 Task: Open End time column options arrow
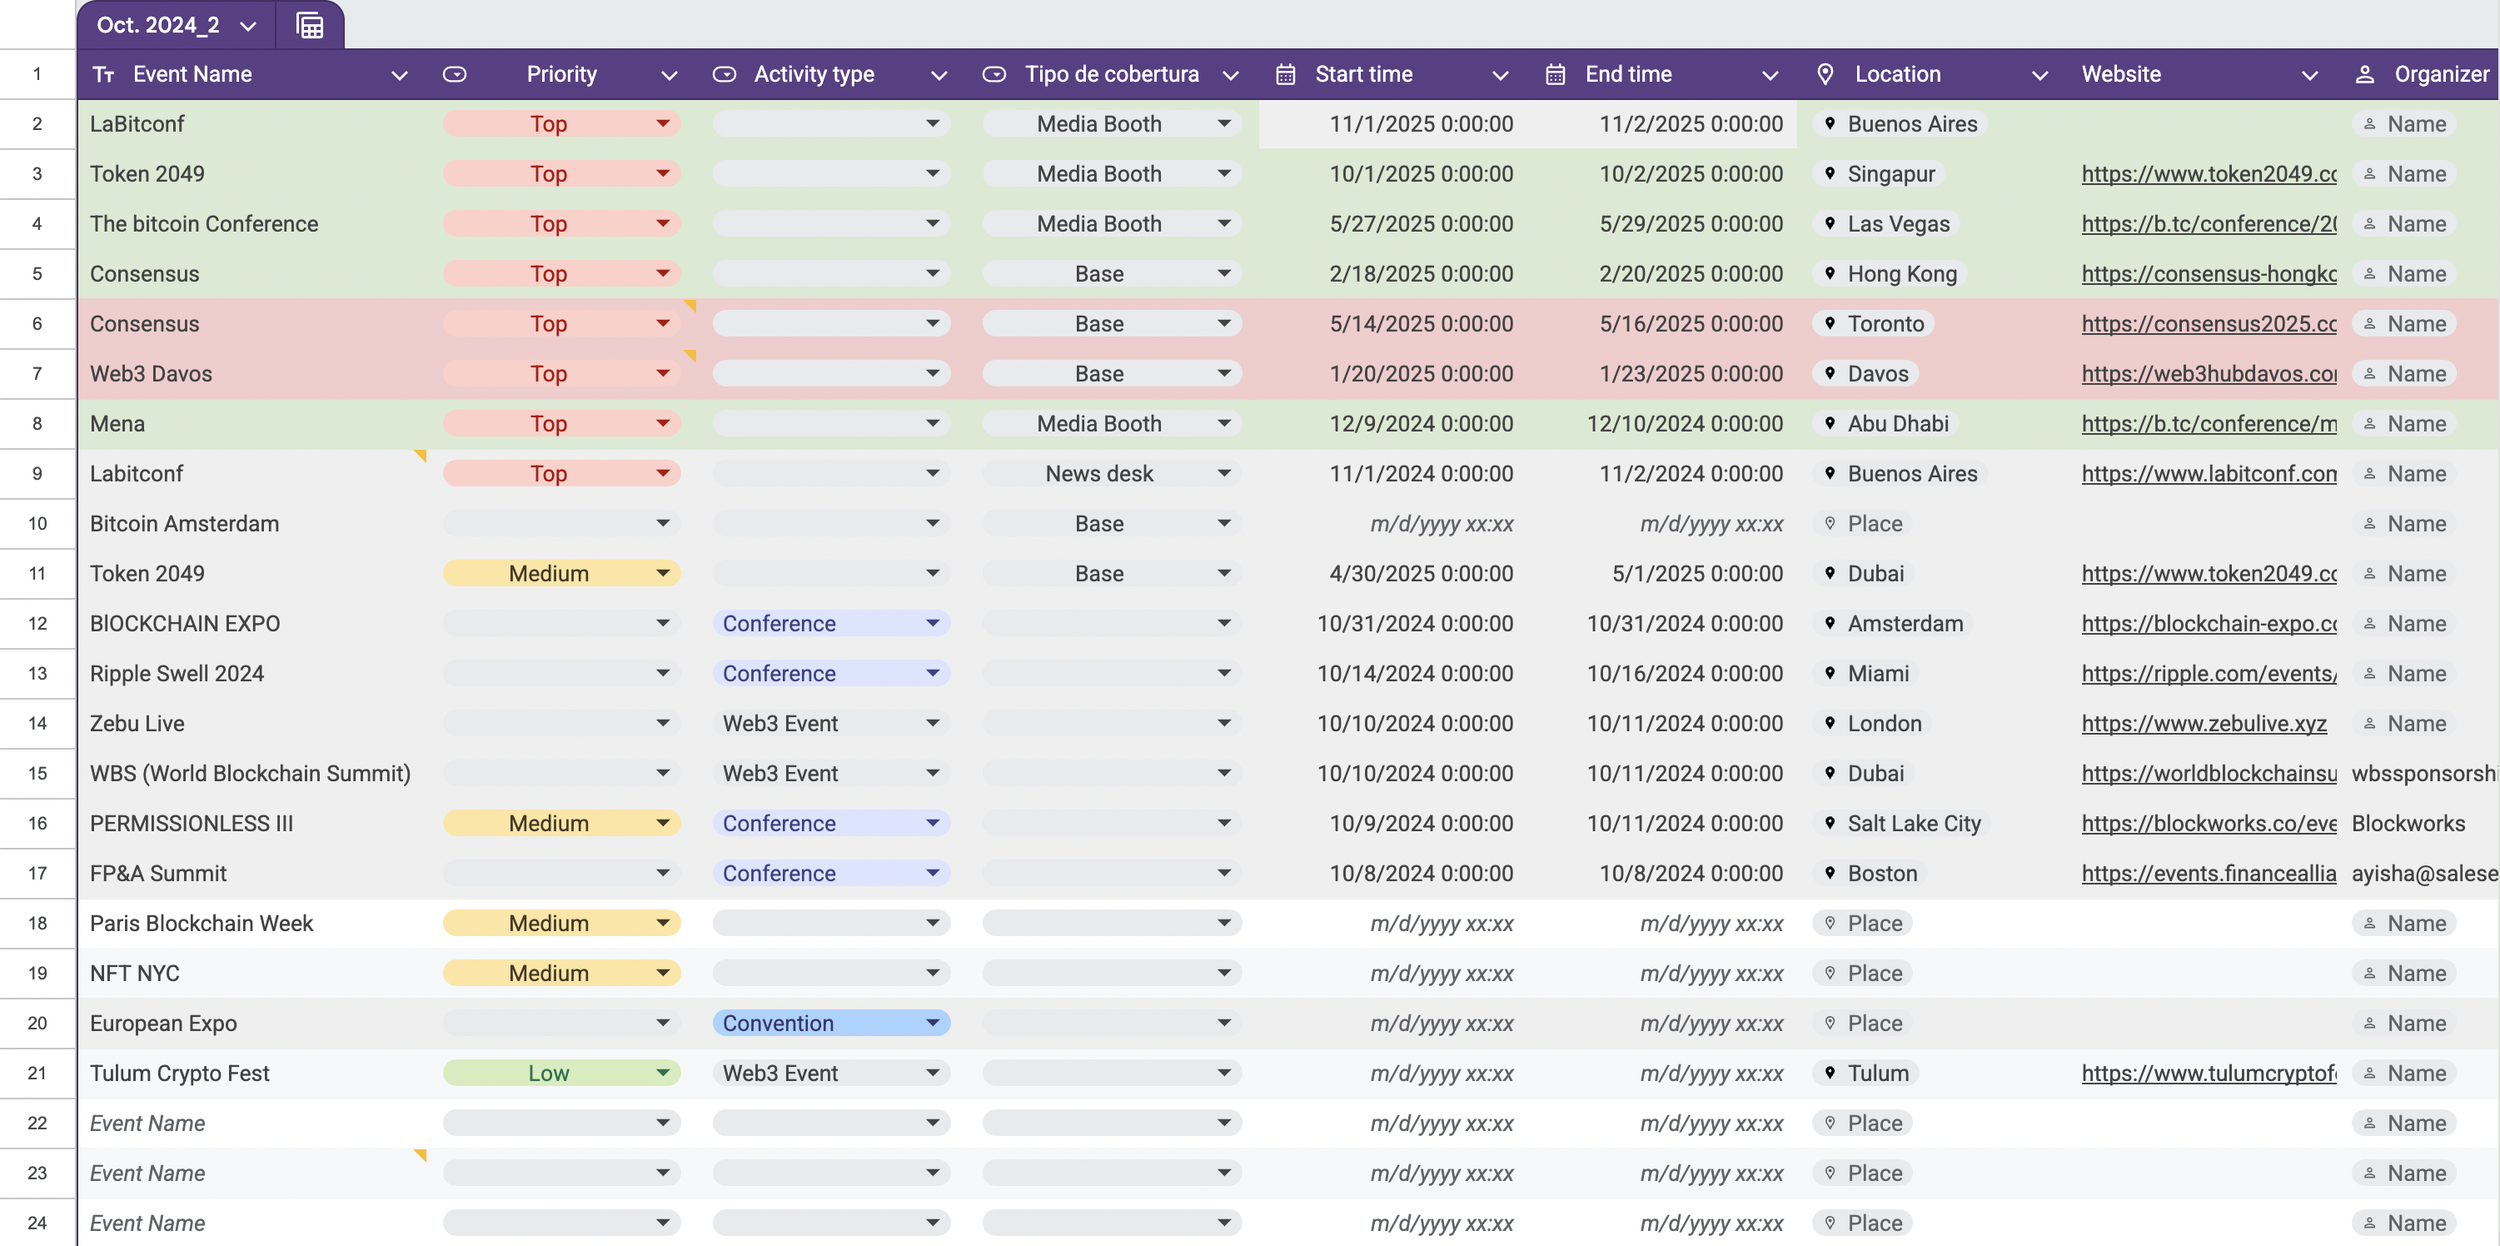click(1770, 76)
